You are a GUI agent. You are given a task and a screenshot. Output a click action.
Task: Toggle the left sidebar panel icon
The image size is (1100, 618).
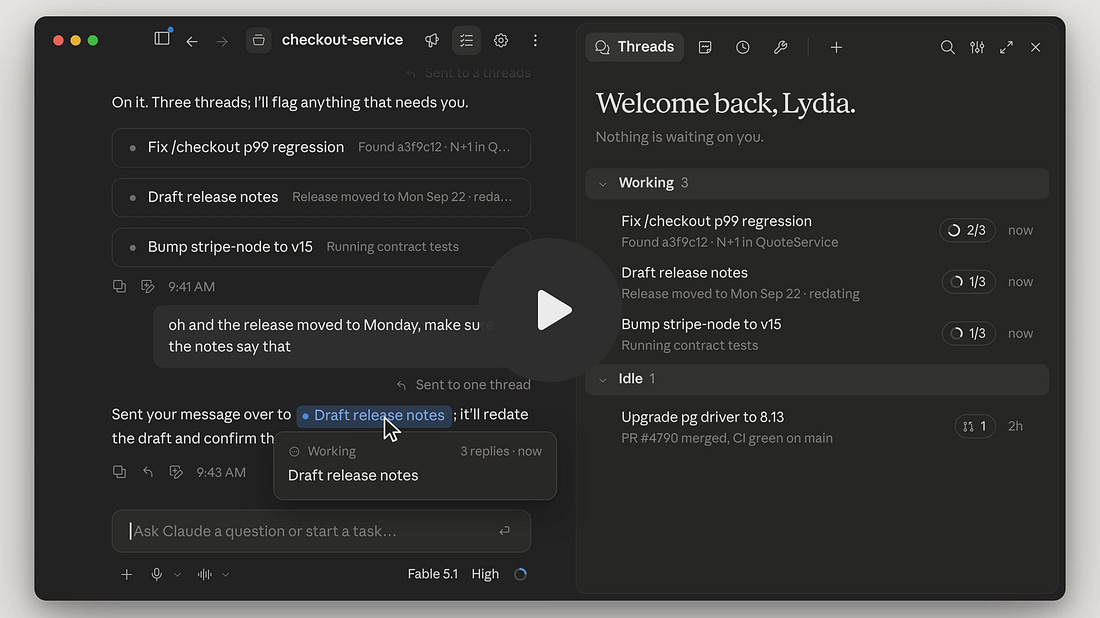pos(162,39)
